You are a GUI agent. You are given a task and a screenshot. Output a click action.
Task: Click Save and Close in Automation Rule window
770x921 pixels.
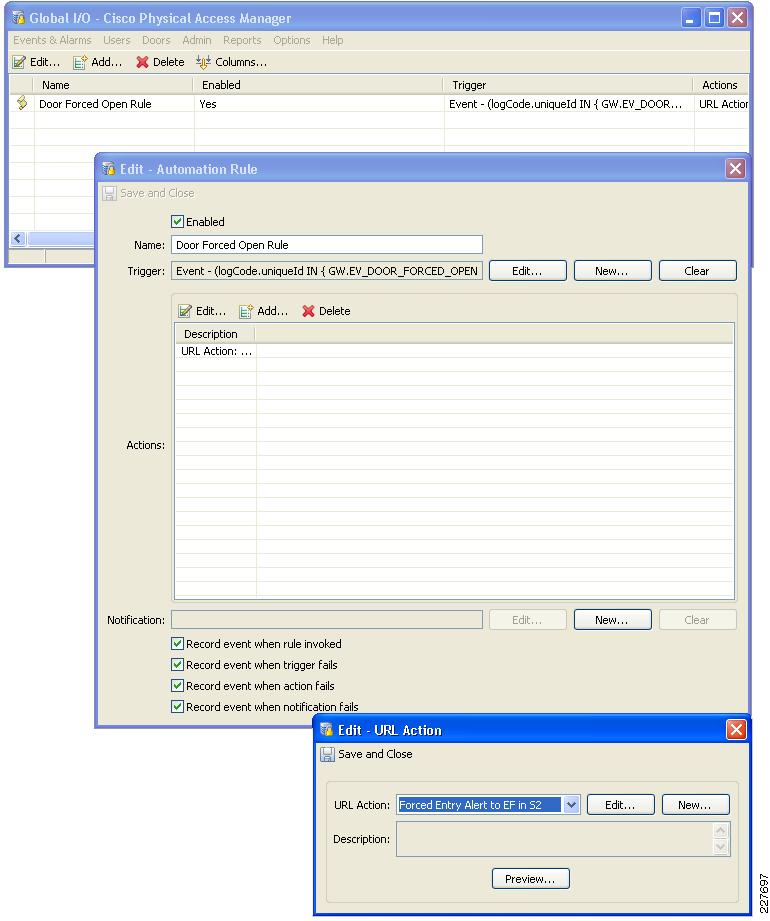click(x=148, y=193)
